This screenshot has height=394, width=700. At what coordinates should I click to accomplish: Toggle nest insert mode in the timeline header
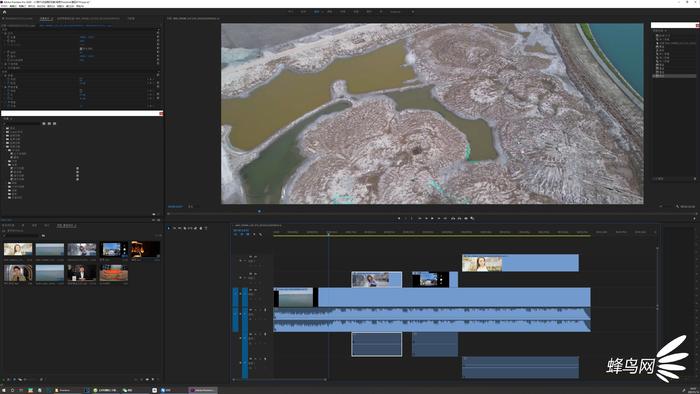point(236,234)
